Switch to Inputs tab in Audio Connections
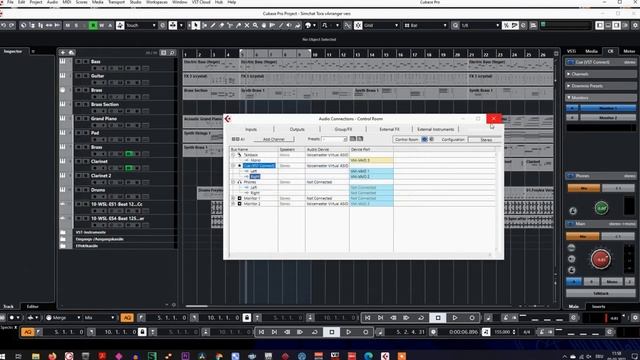The image size is (640, 360). point(251,129)
